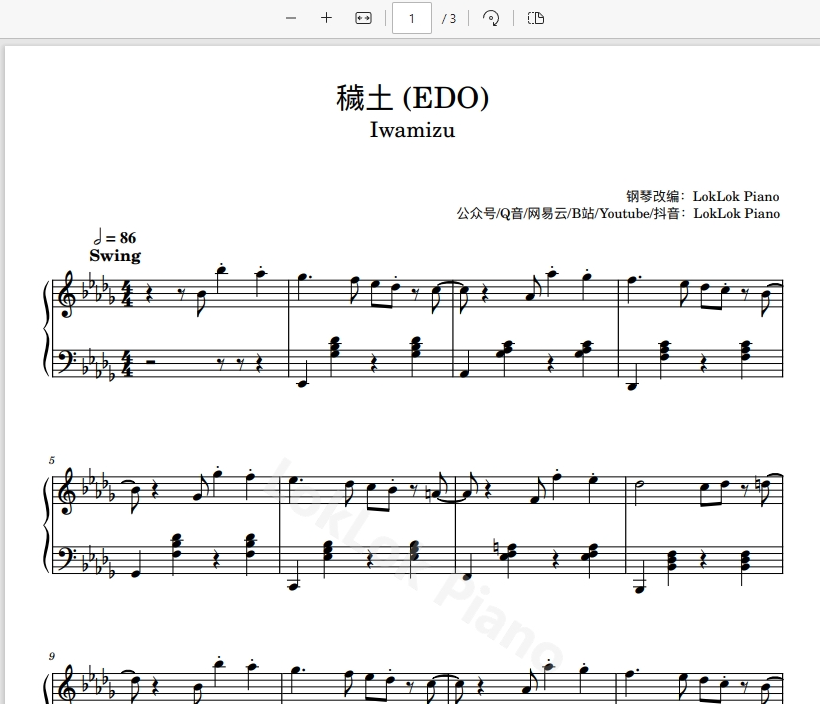Click the first system's treble clef
This screenshot has height=704, width=820.
coord(68,293)
